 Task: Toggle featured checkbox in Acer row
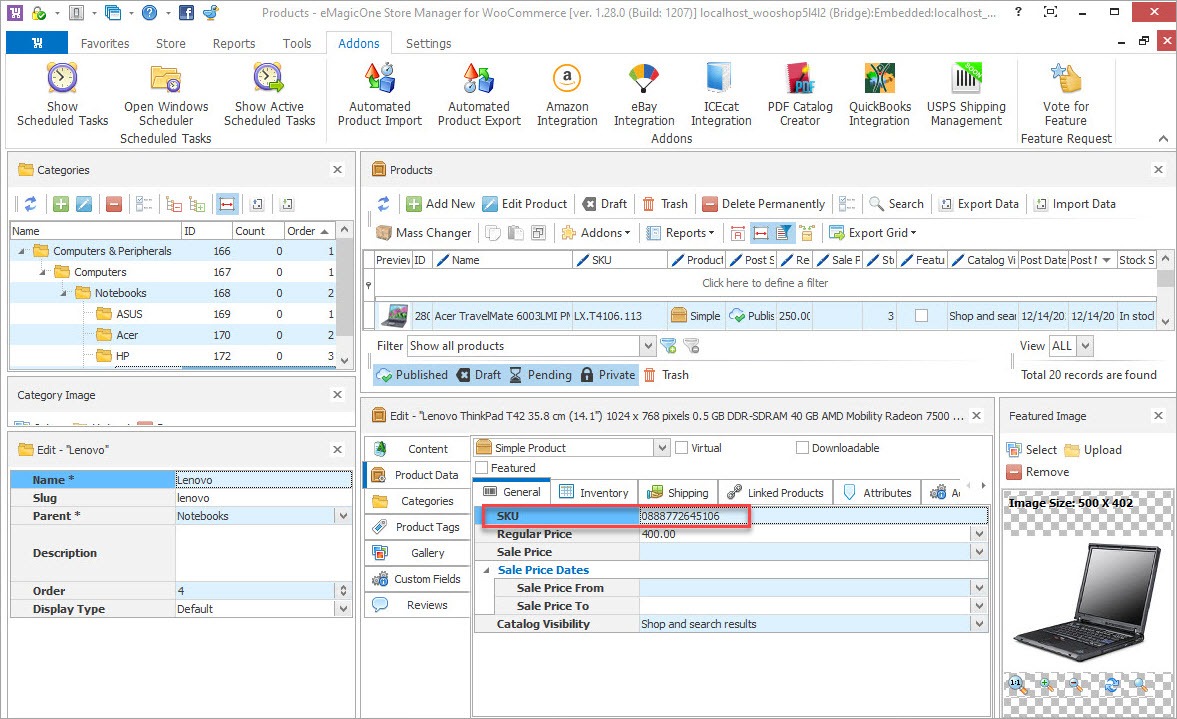pos(921,316)
